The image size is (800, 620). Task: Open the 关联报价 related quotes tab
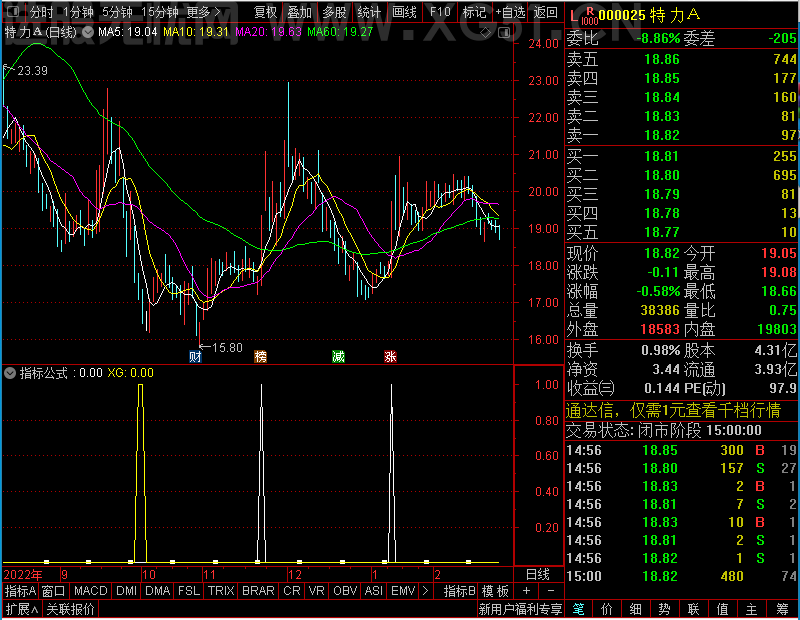70,609
